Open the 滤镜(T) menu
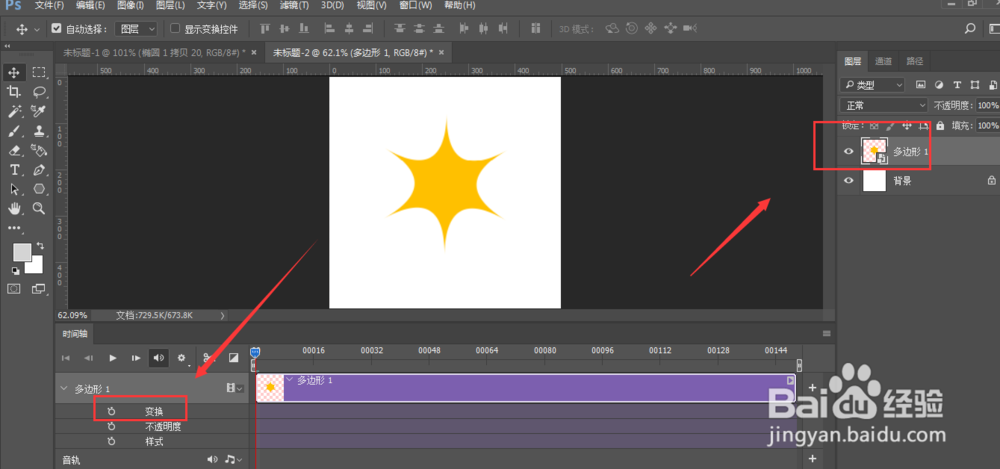The image size is (1000, 469). [x=296, y=6]
